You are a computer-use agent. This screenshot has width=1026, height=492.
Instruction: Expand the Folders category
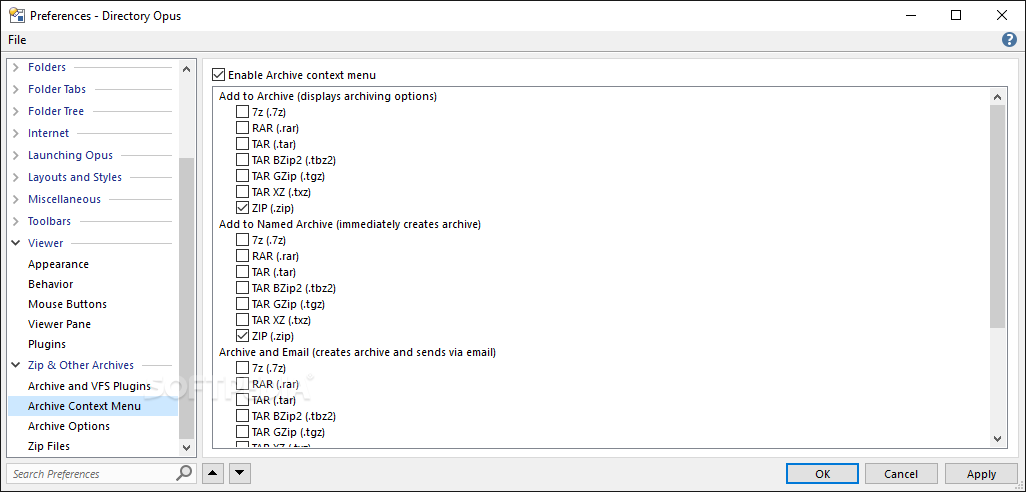click(16, 67)
